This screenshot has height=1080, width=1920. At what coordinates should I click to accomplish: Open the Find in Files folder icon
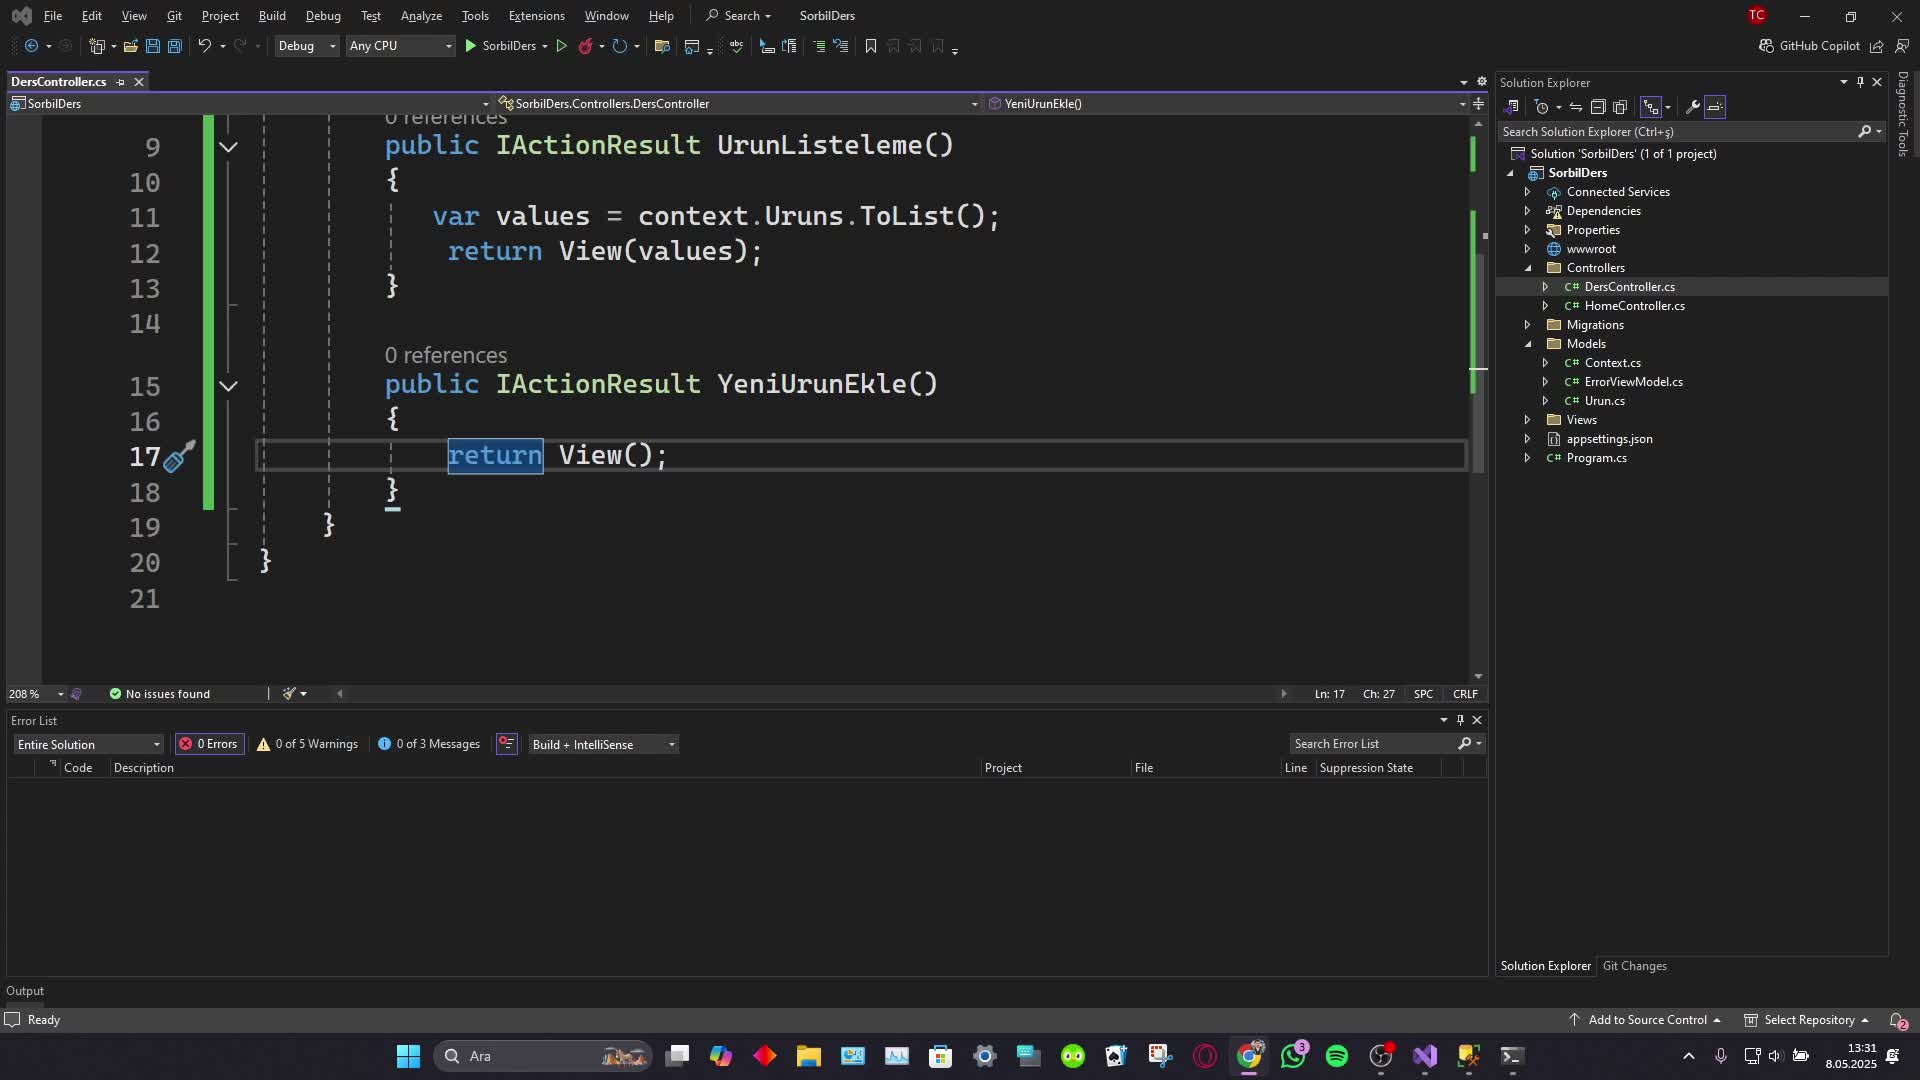(x=661, y=46)
